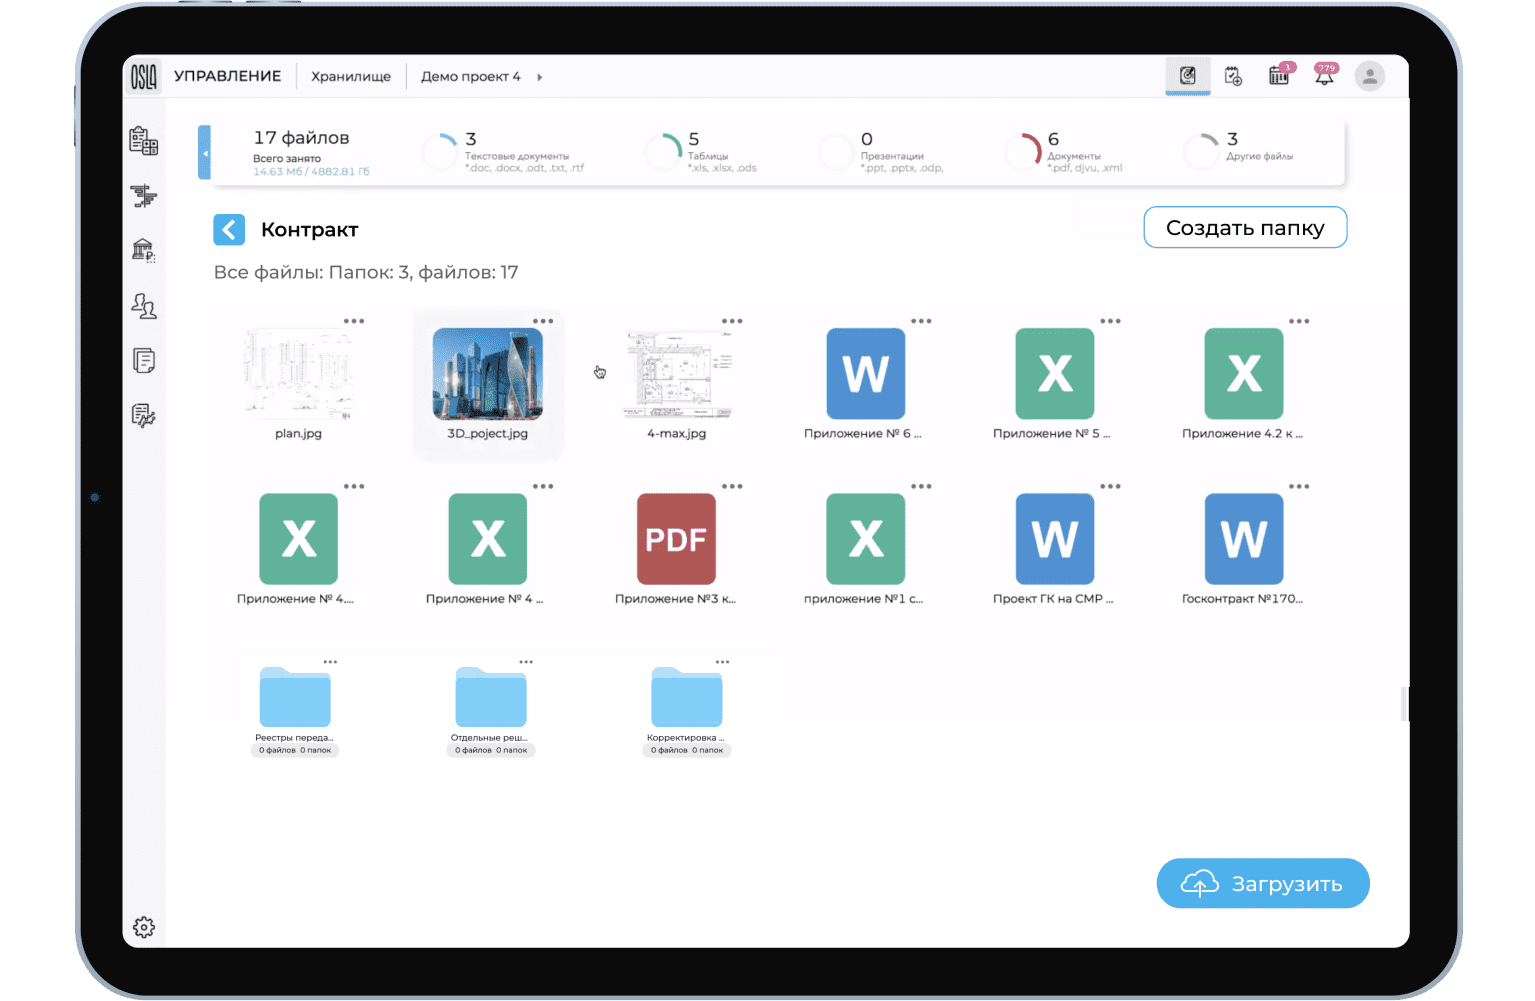Click the bank finance sidebar icon
1535x1001 pixels.
(144, 250)
